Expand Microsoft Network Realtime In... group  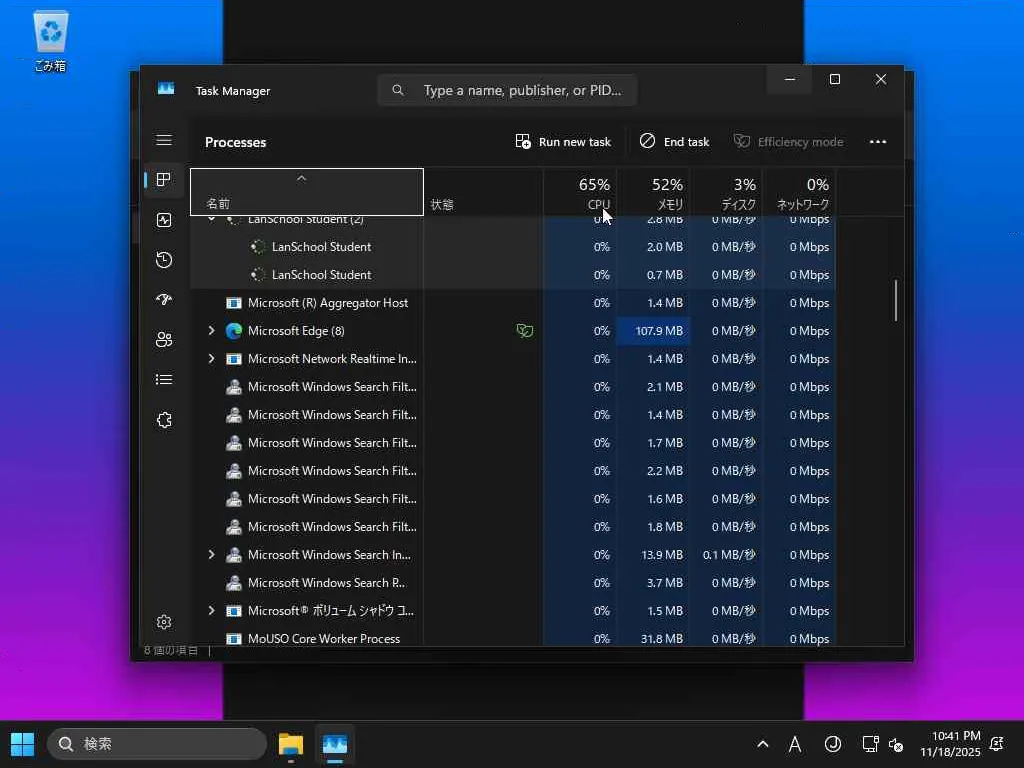point(211,359)
